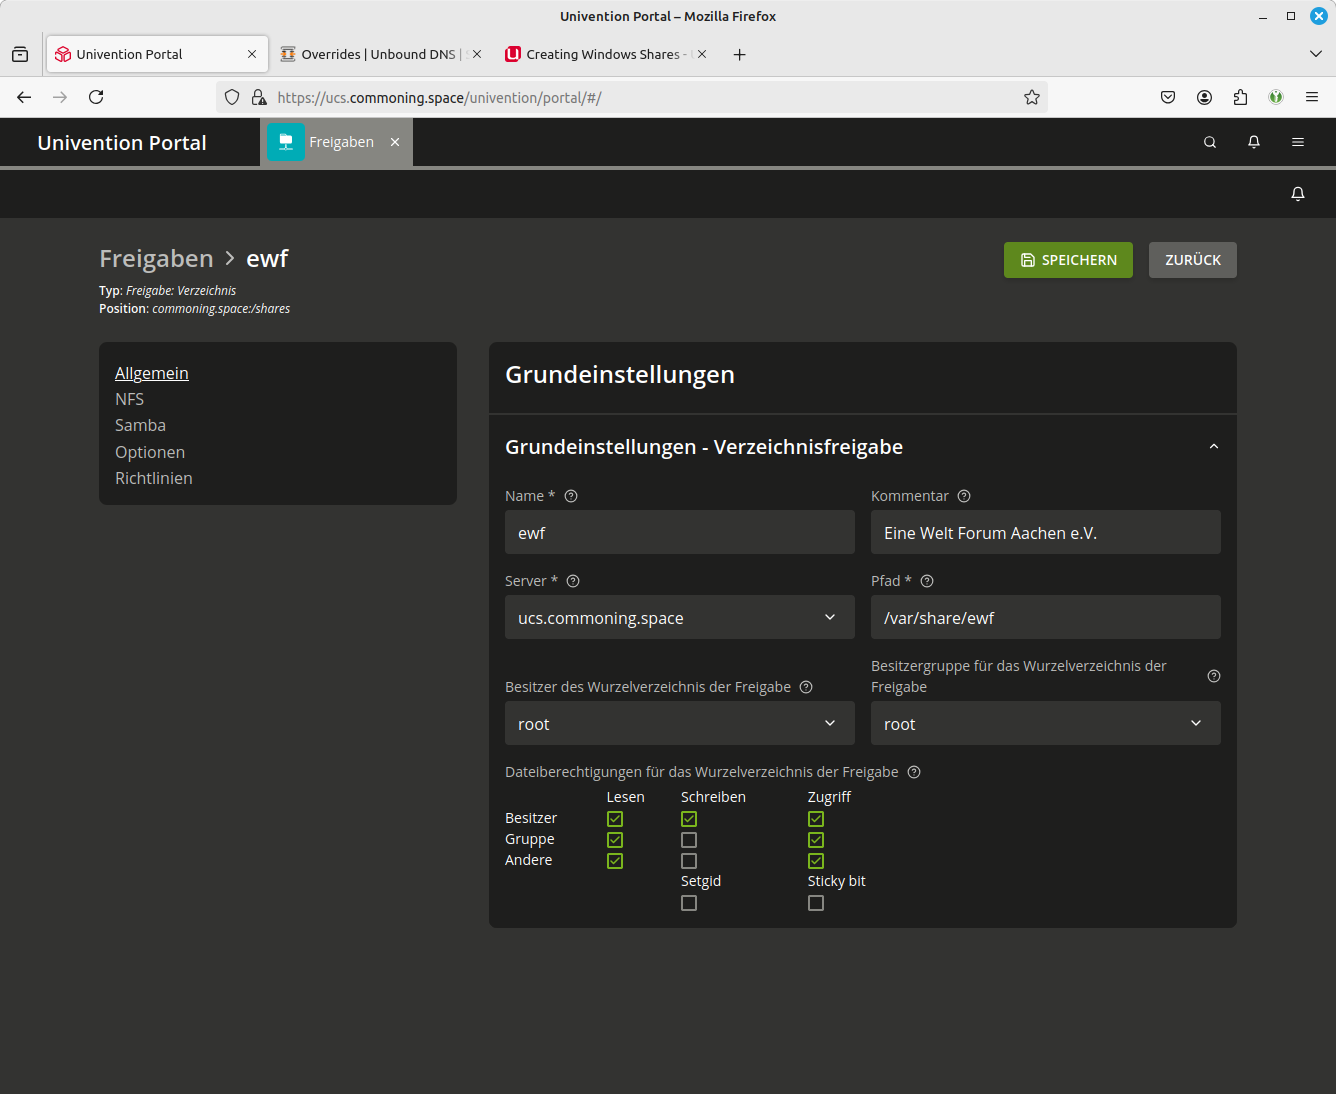Viewport: 1336px width, 1094px height.
Task: Bookmark this page with the star icon
Action: [x=1032, y=97]
